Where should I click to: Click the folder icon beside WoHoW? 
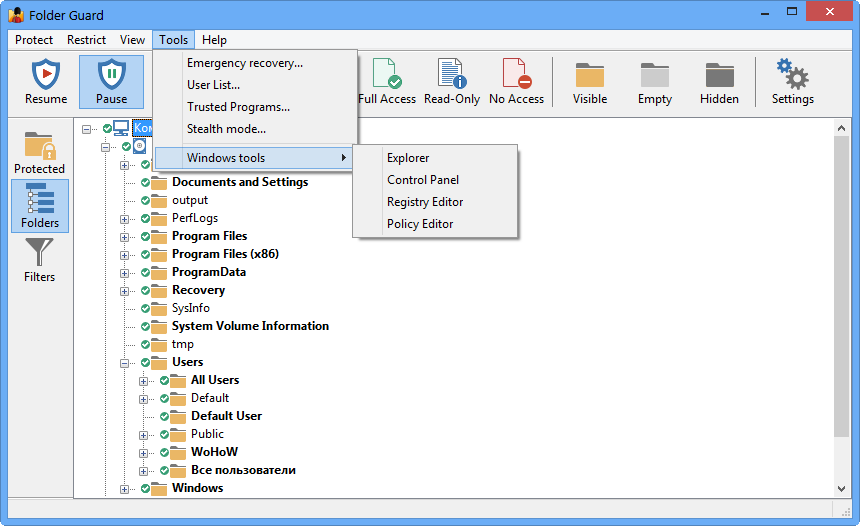tap(178, 453)
